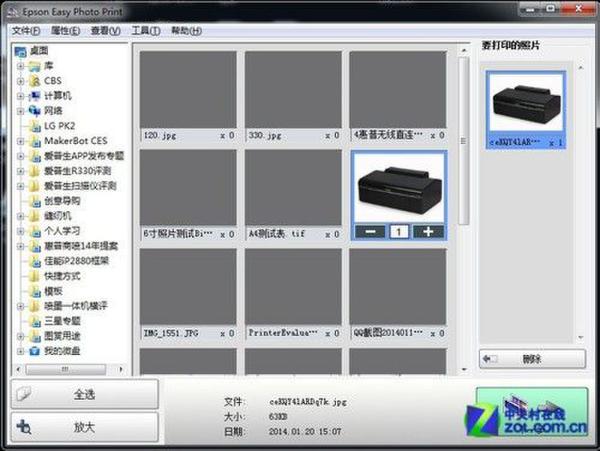Expand the 我的微盘 tree node
The width and height of the screenshot is (600, 451).
tap(21, 351)
